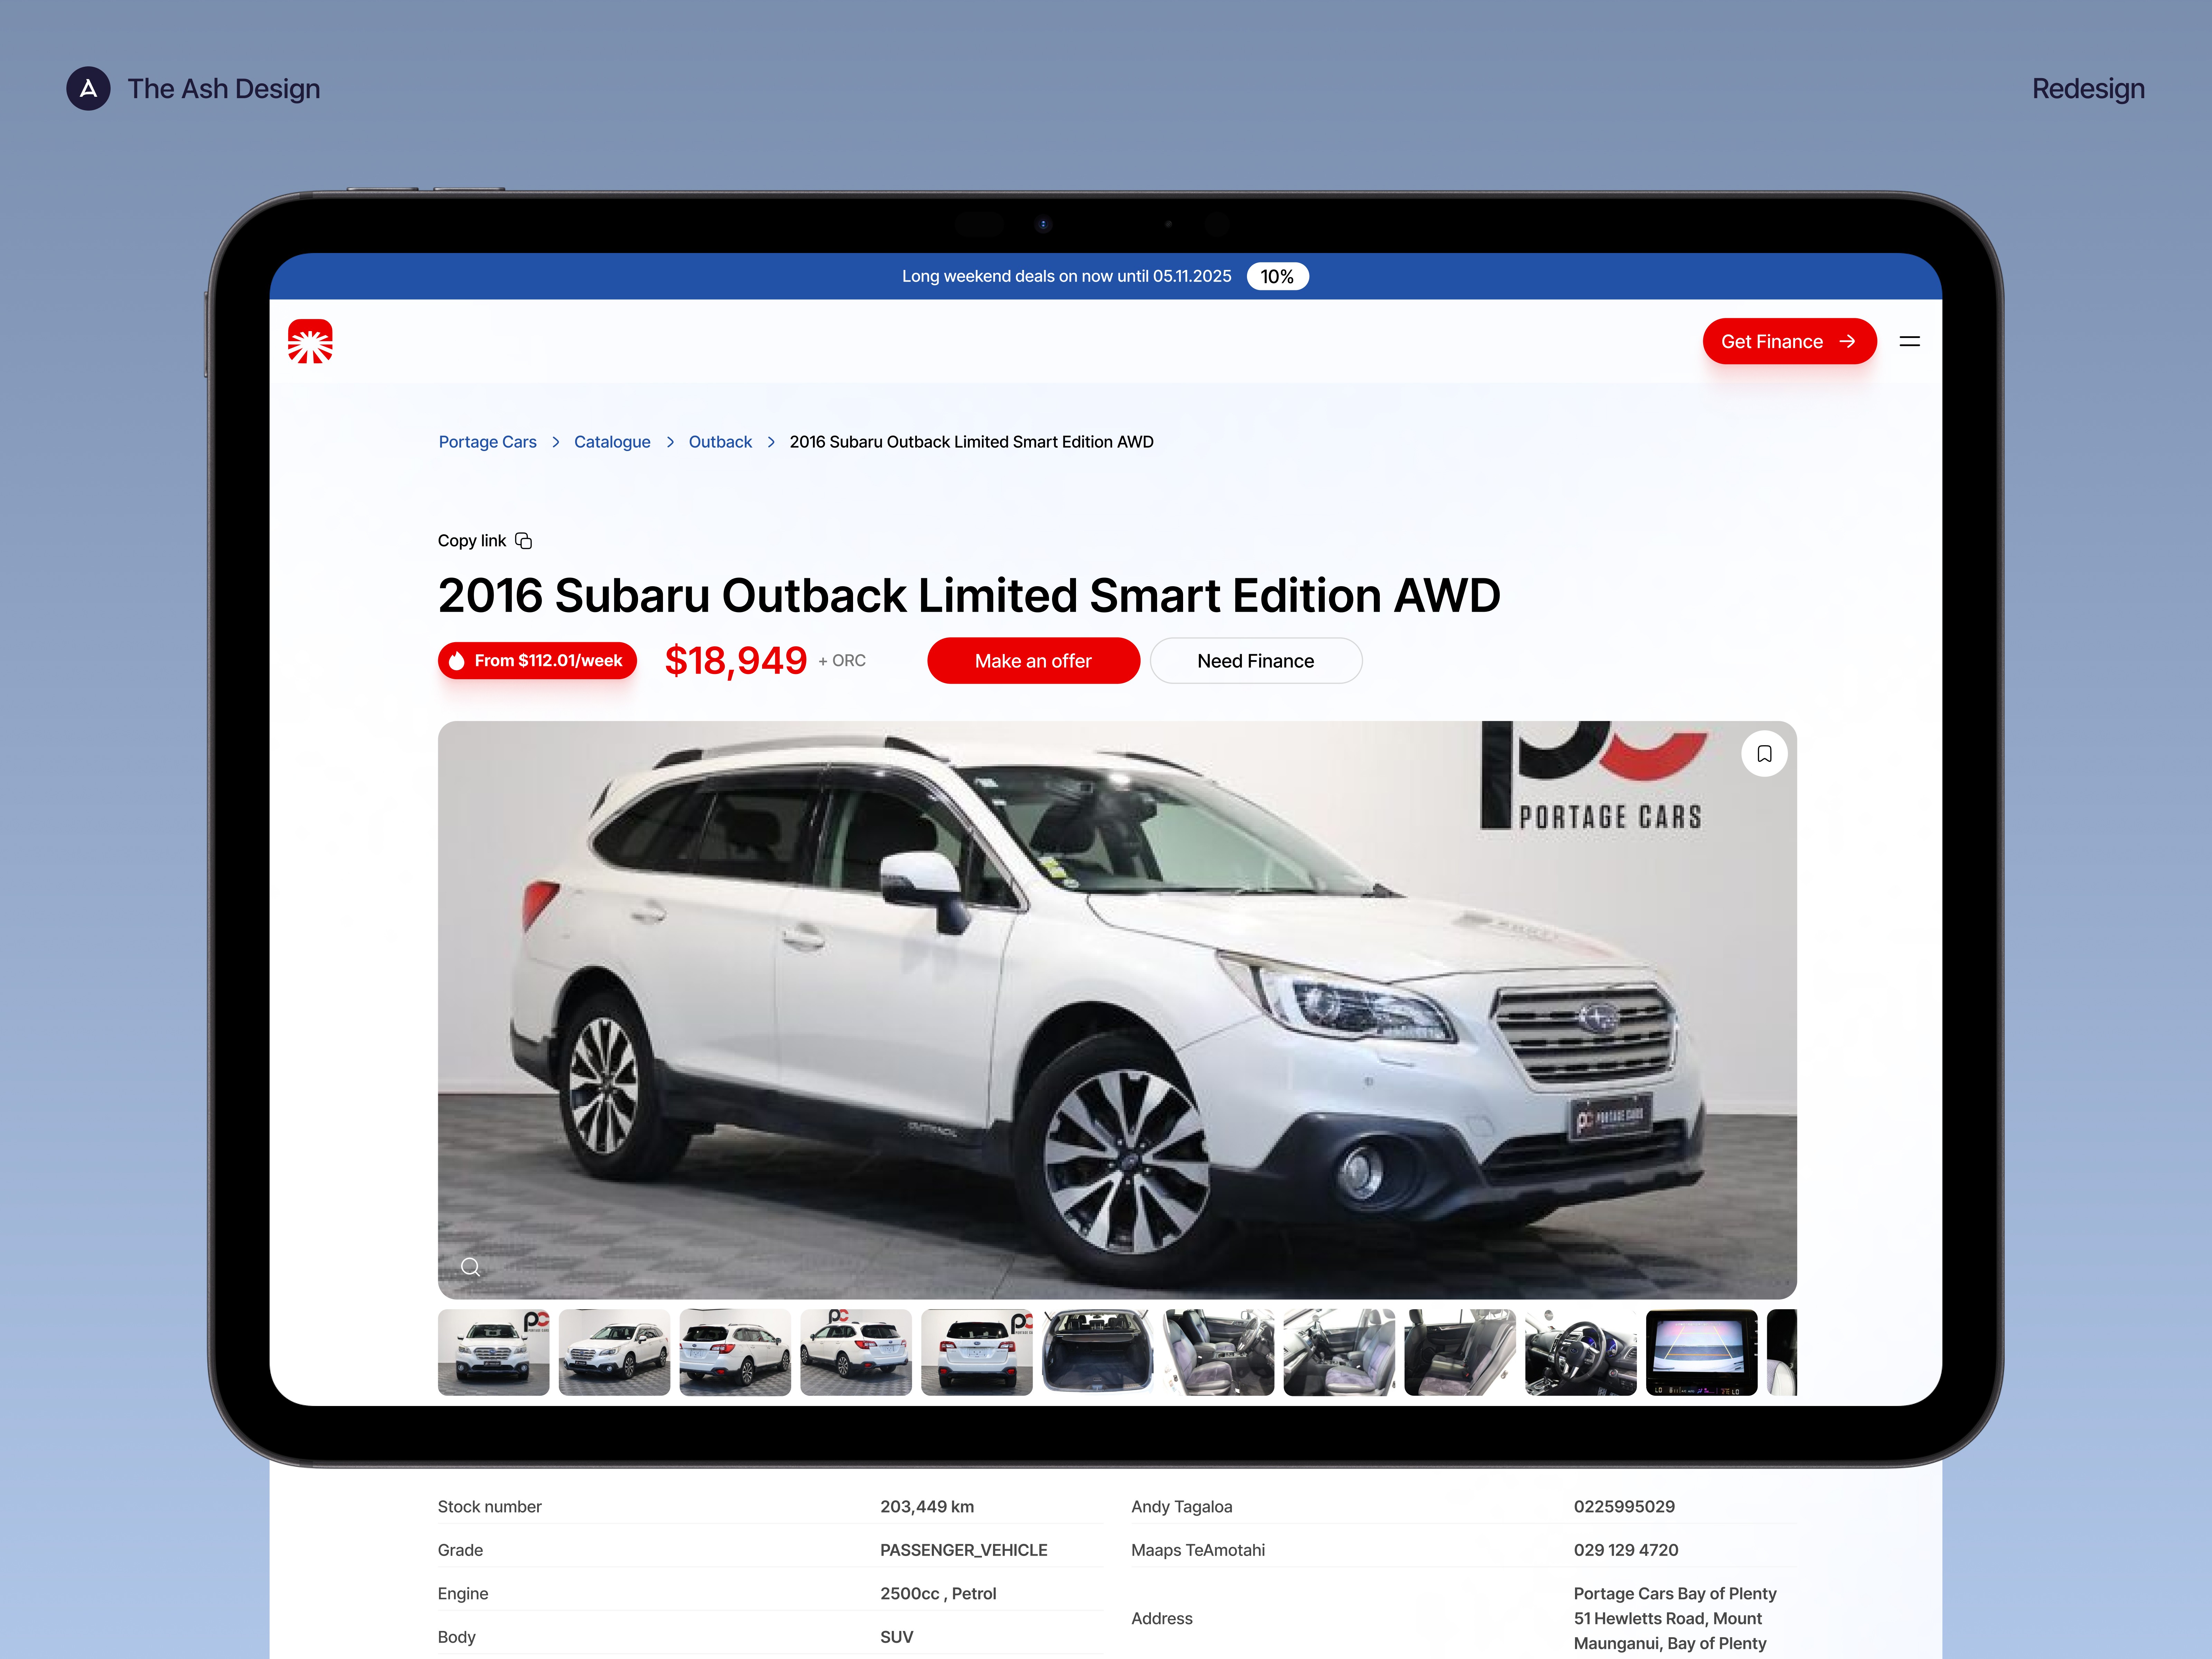The height and width of the screenshot is (1659, 2212).
Task: Click the arrow inside Get Finance button
Action: [x=1847, y=341]
